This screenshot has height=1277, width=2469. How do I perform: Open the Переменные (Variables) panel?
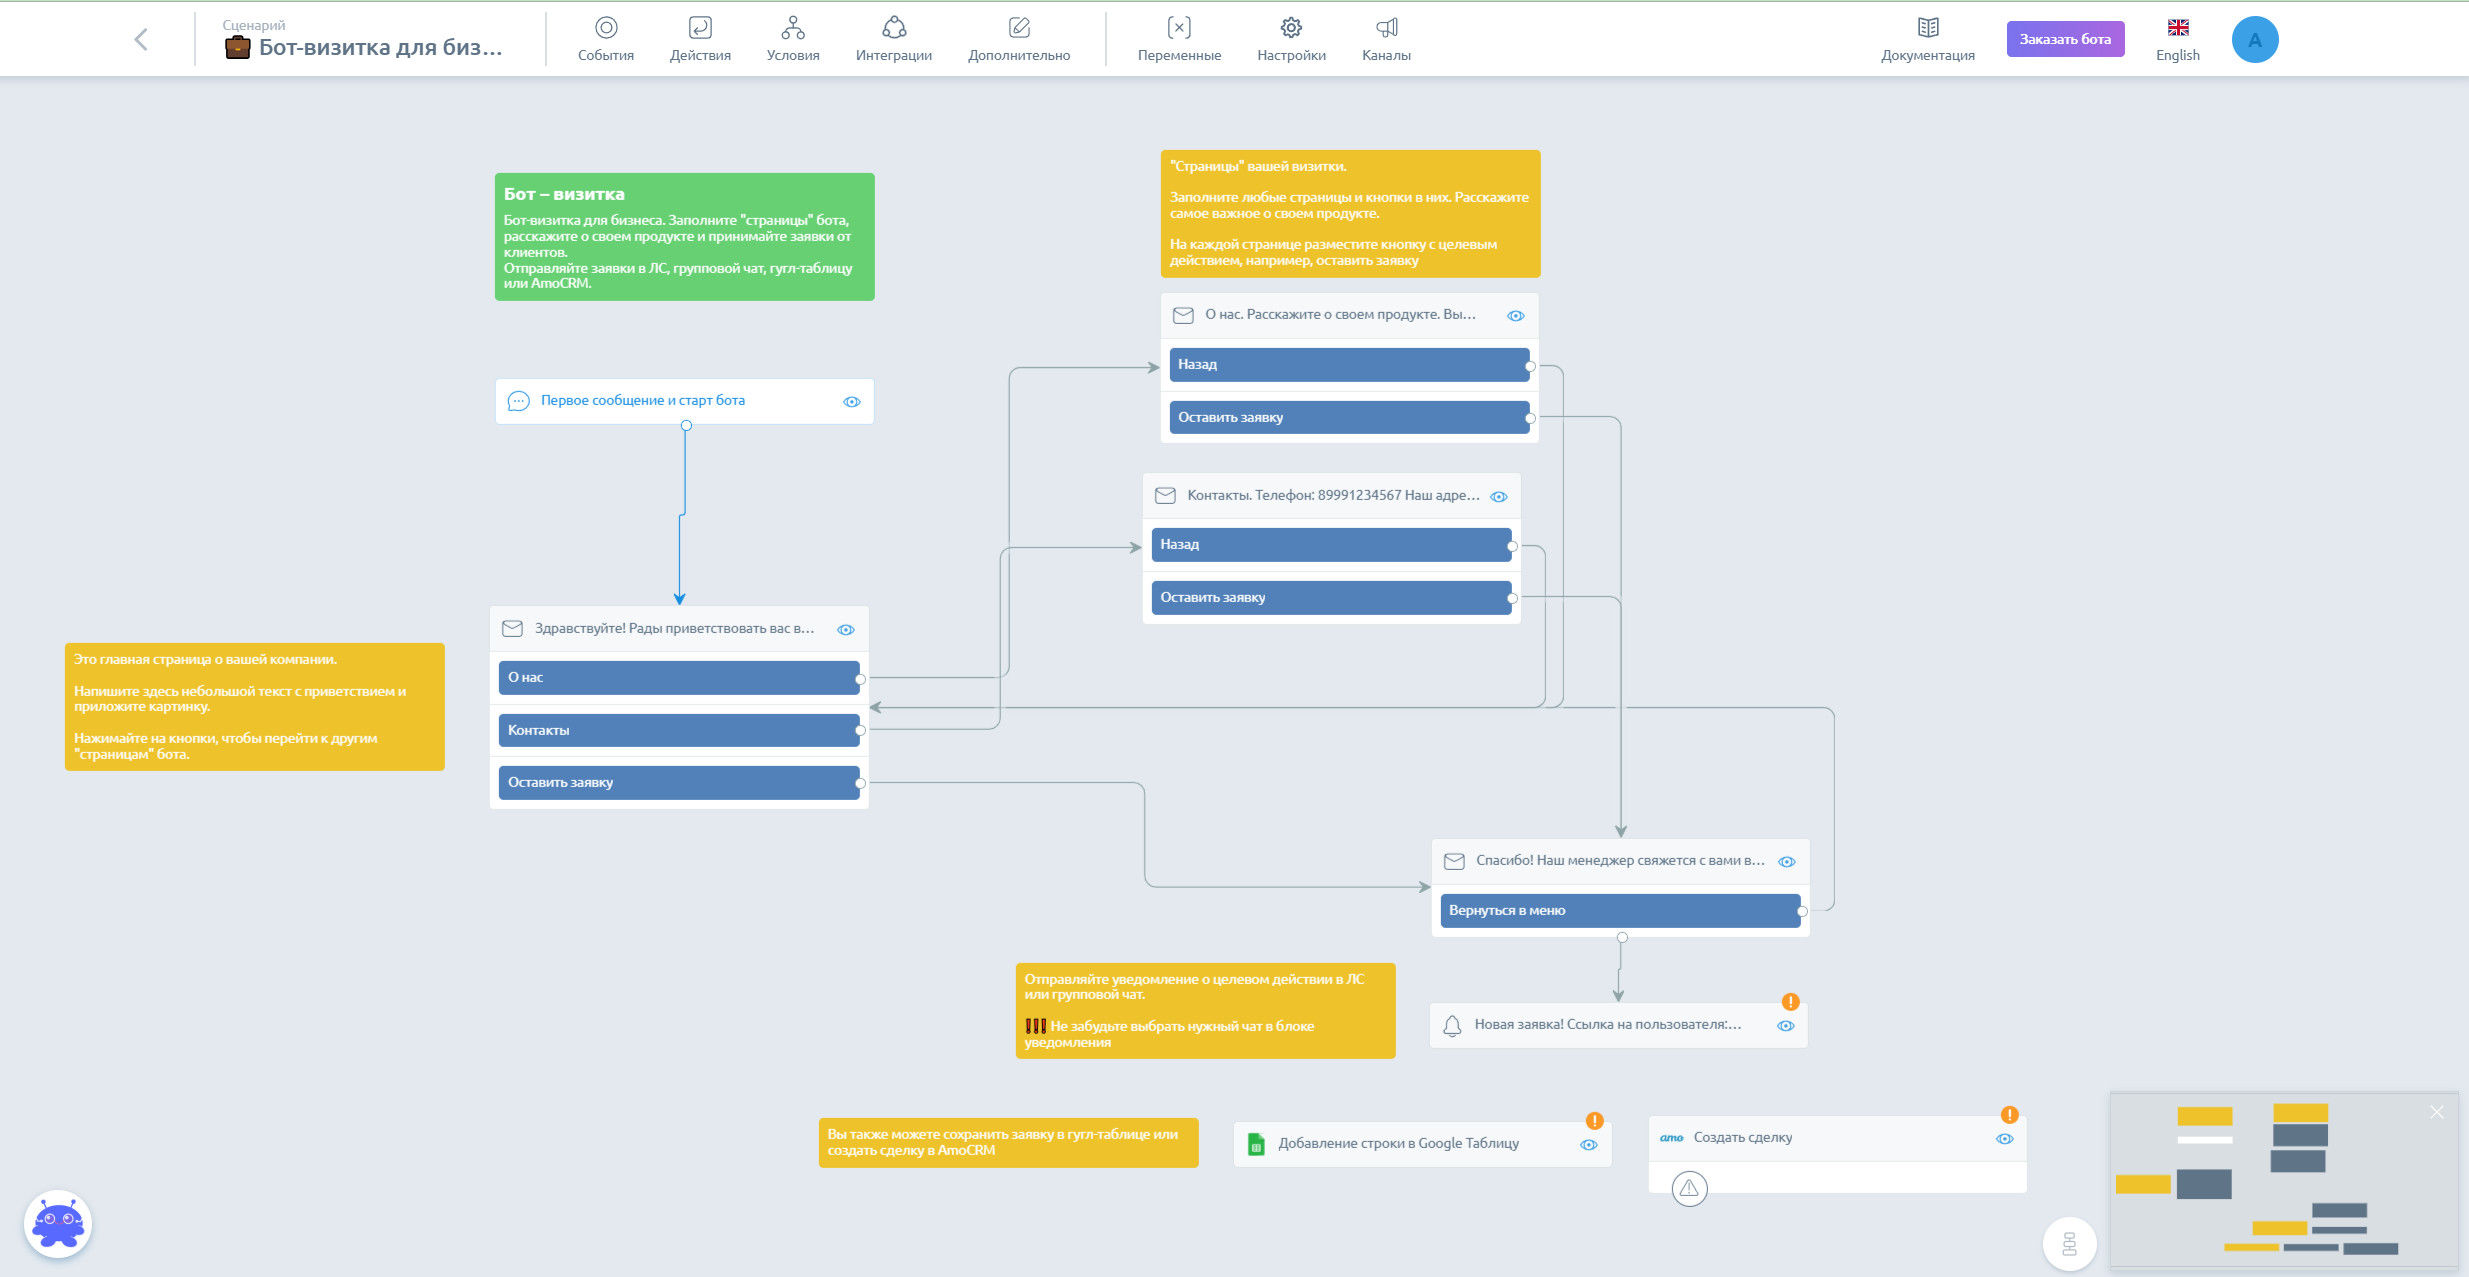(x=1178, y=38)
